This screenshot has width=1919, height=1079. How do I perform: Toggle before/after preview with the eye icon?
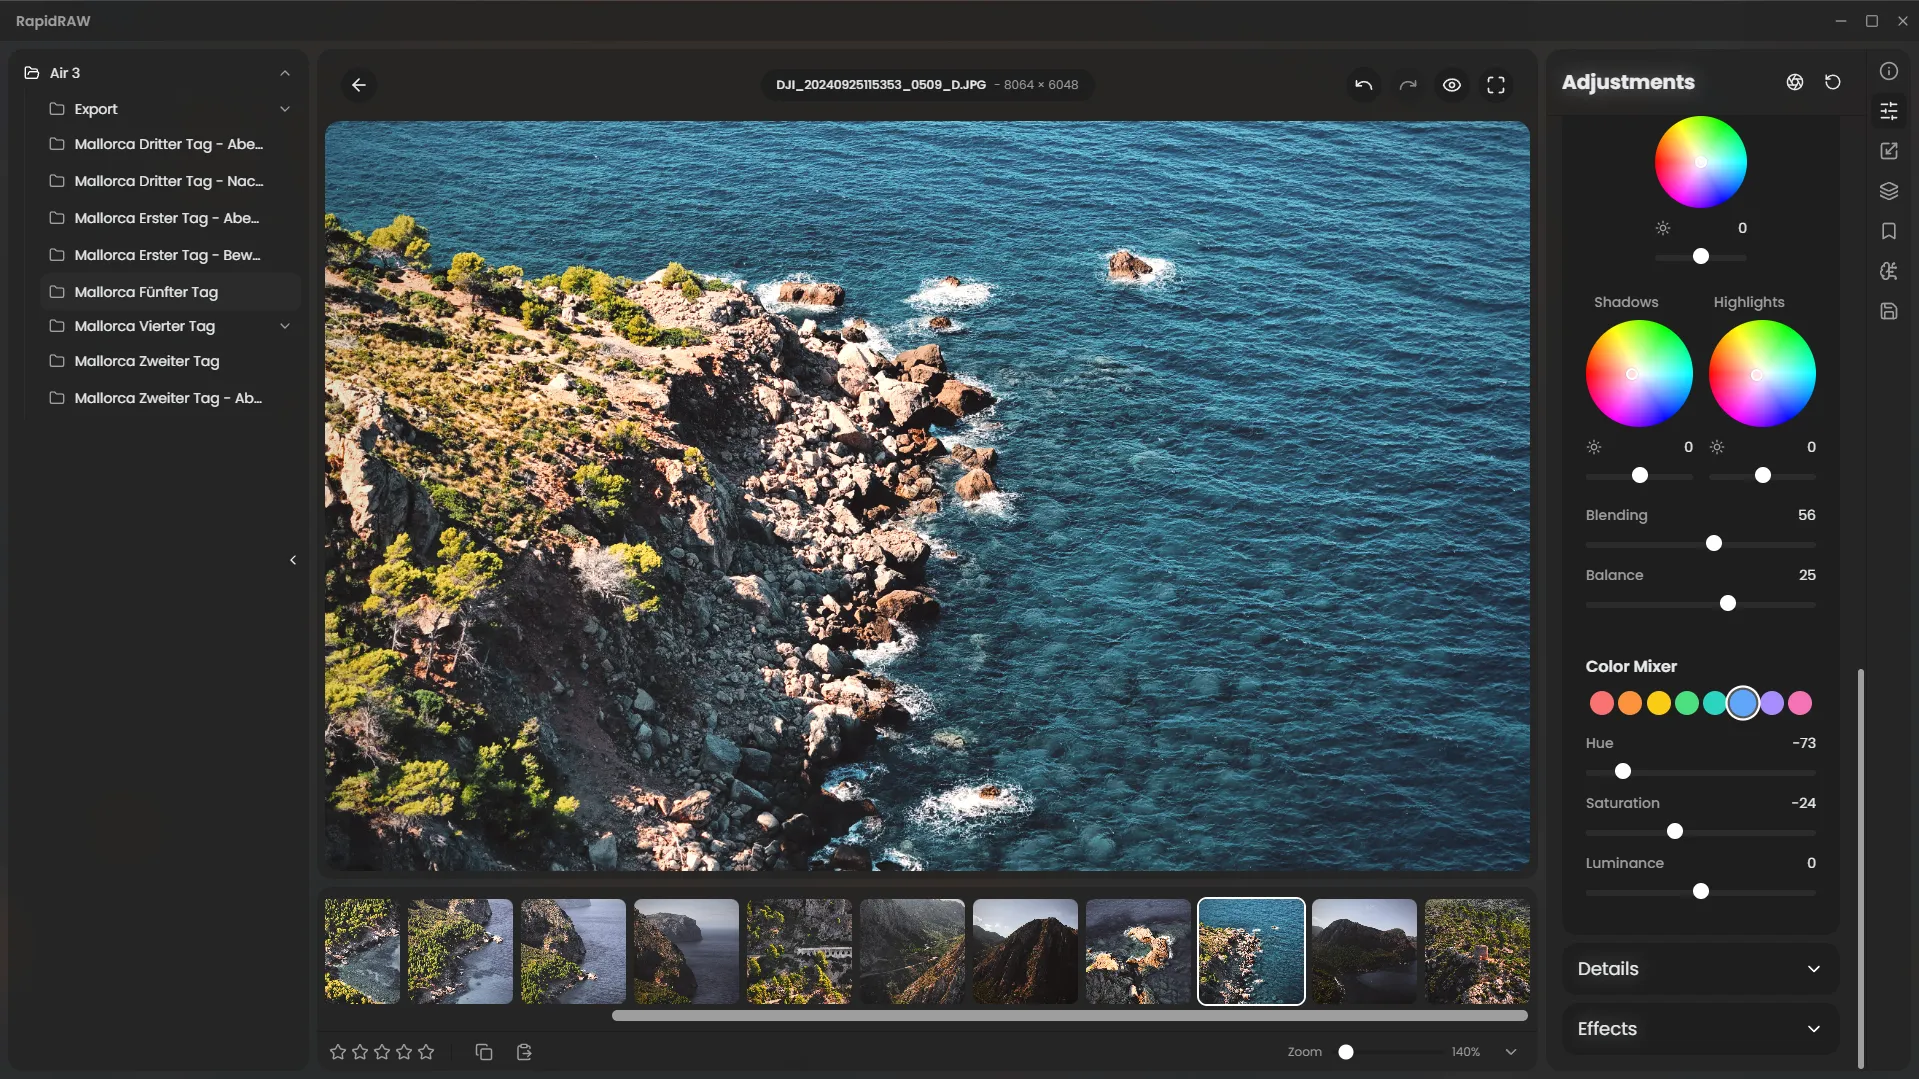[1451, 85]
